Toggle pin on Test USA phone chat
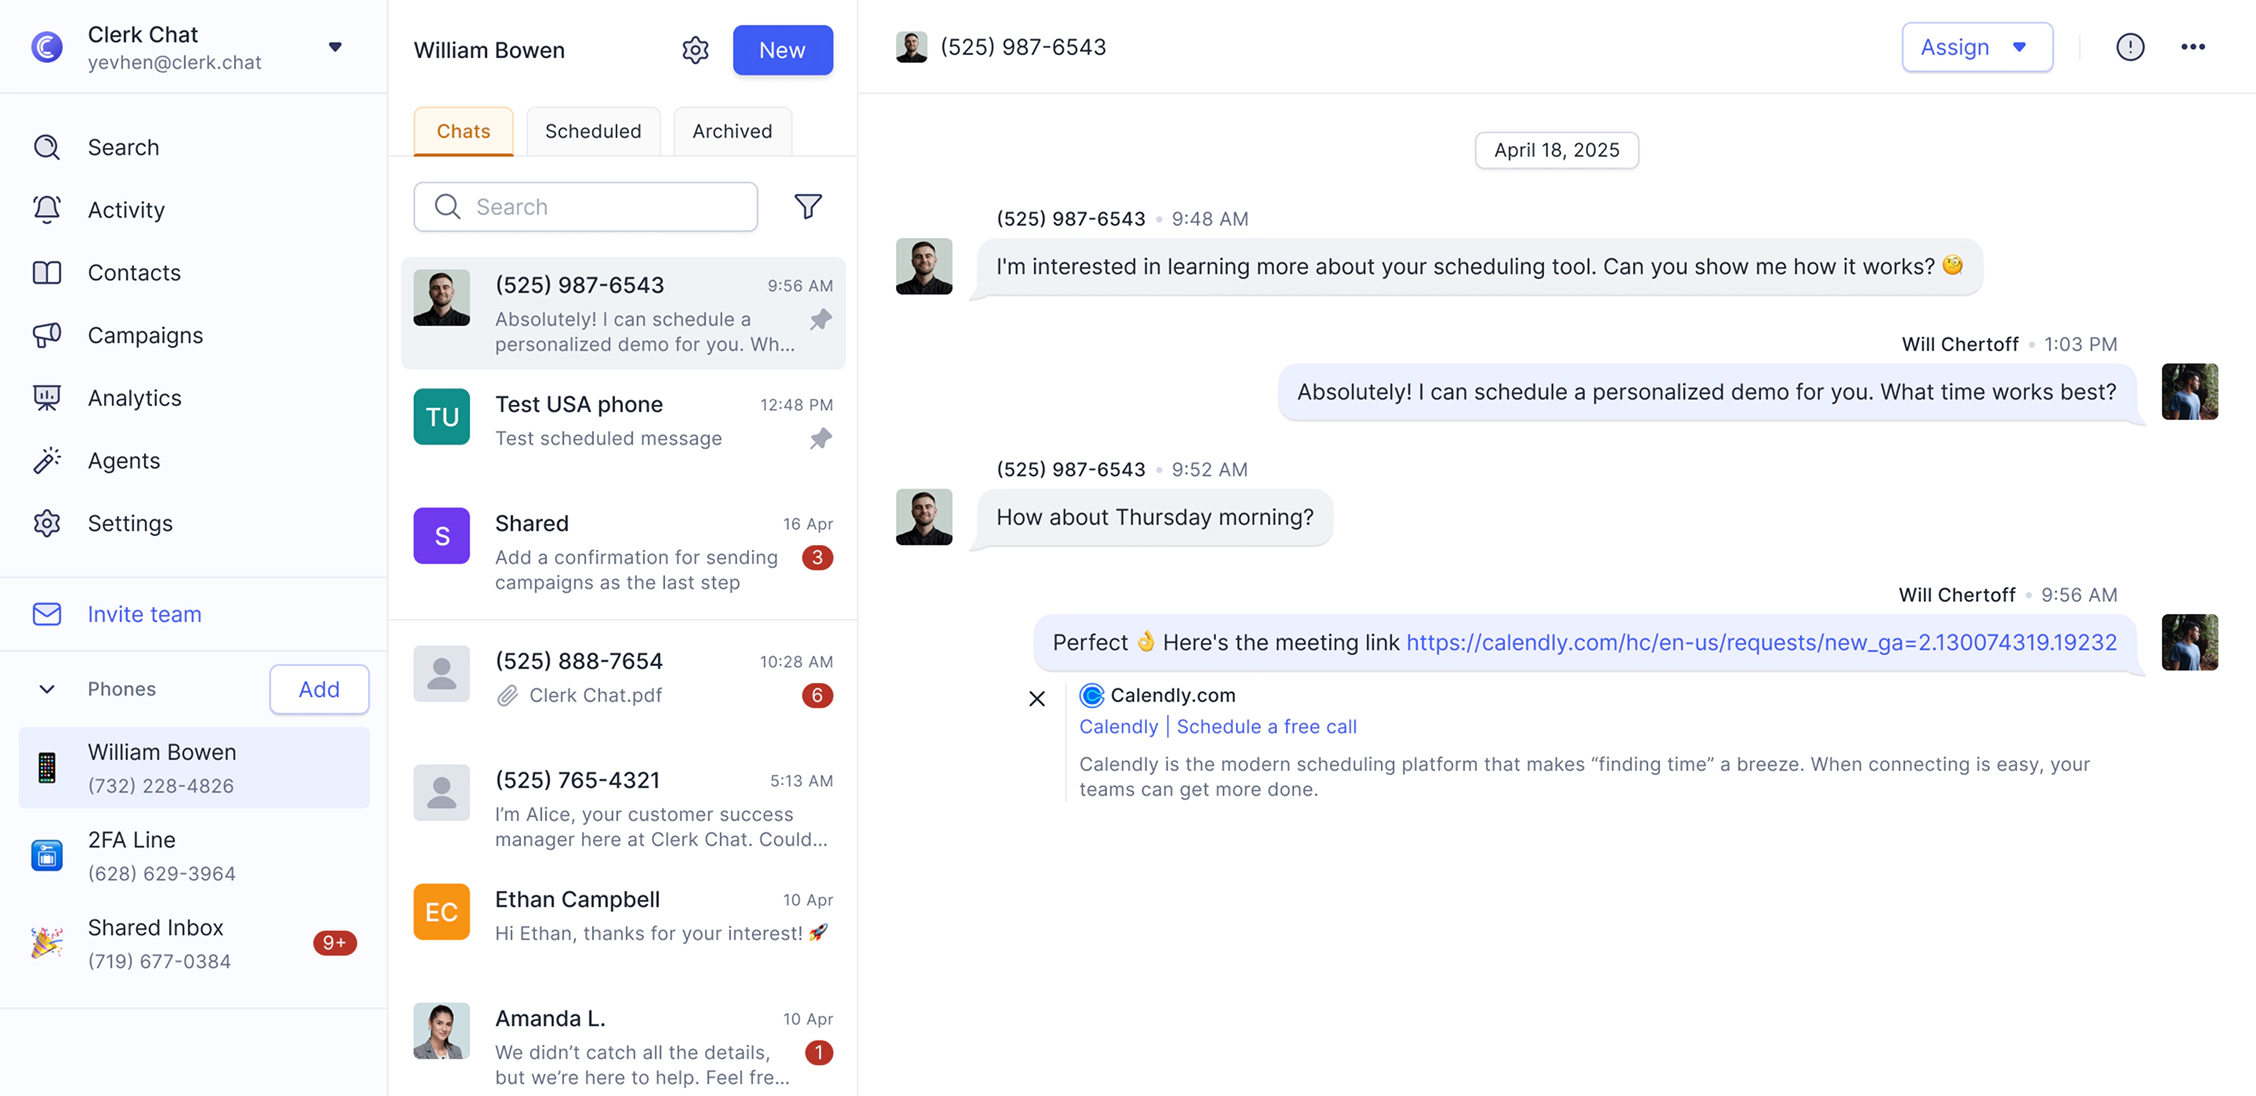The width and height of the screenshot is (2256, 1096). click(821, 439)
